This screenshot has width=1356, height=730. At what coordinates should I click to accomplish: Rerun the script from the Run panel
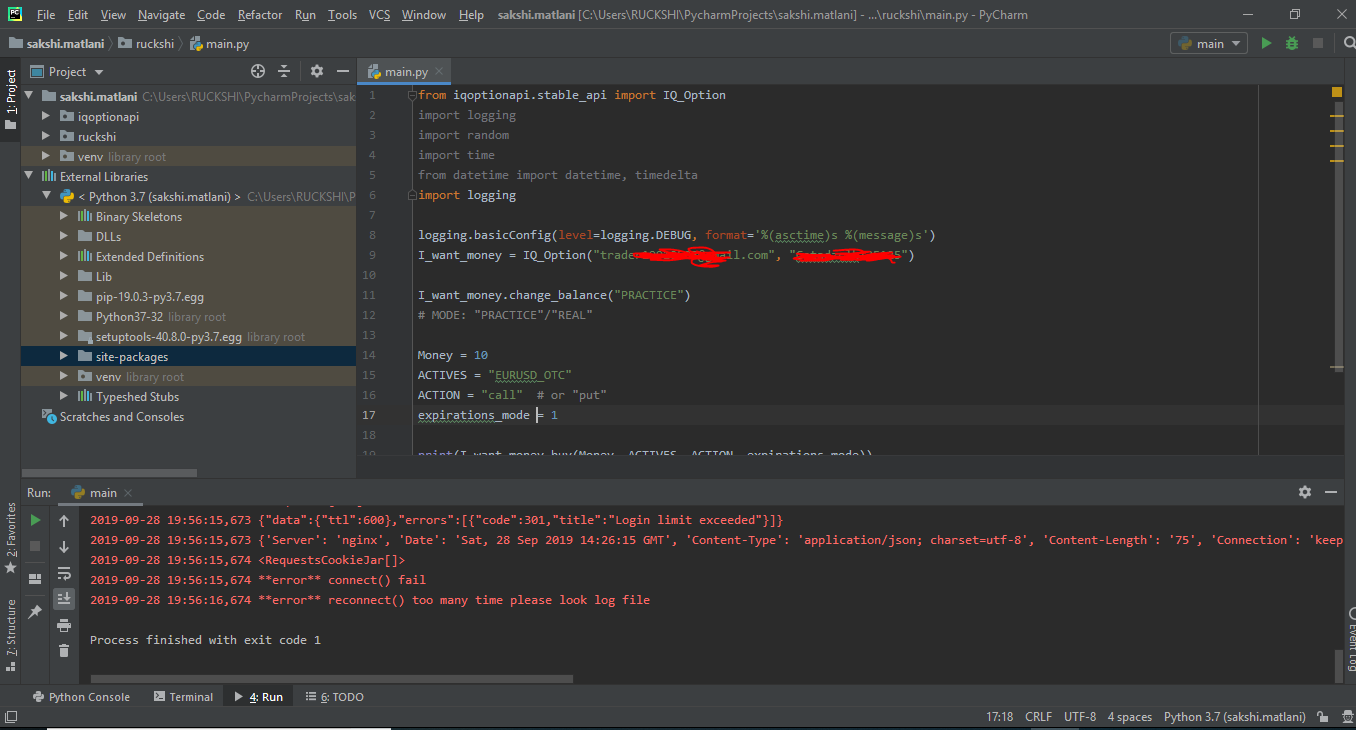pyautogui.click(x=34, y=518)
